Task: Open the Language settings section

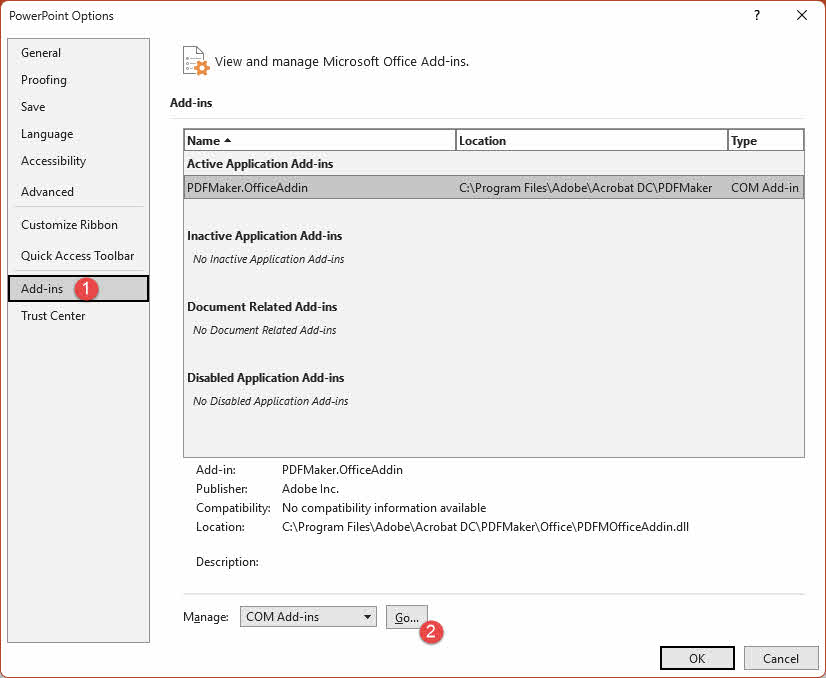Action: point(46,133)
